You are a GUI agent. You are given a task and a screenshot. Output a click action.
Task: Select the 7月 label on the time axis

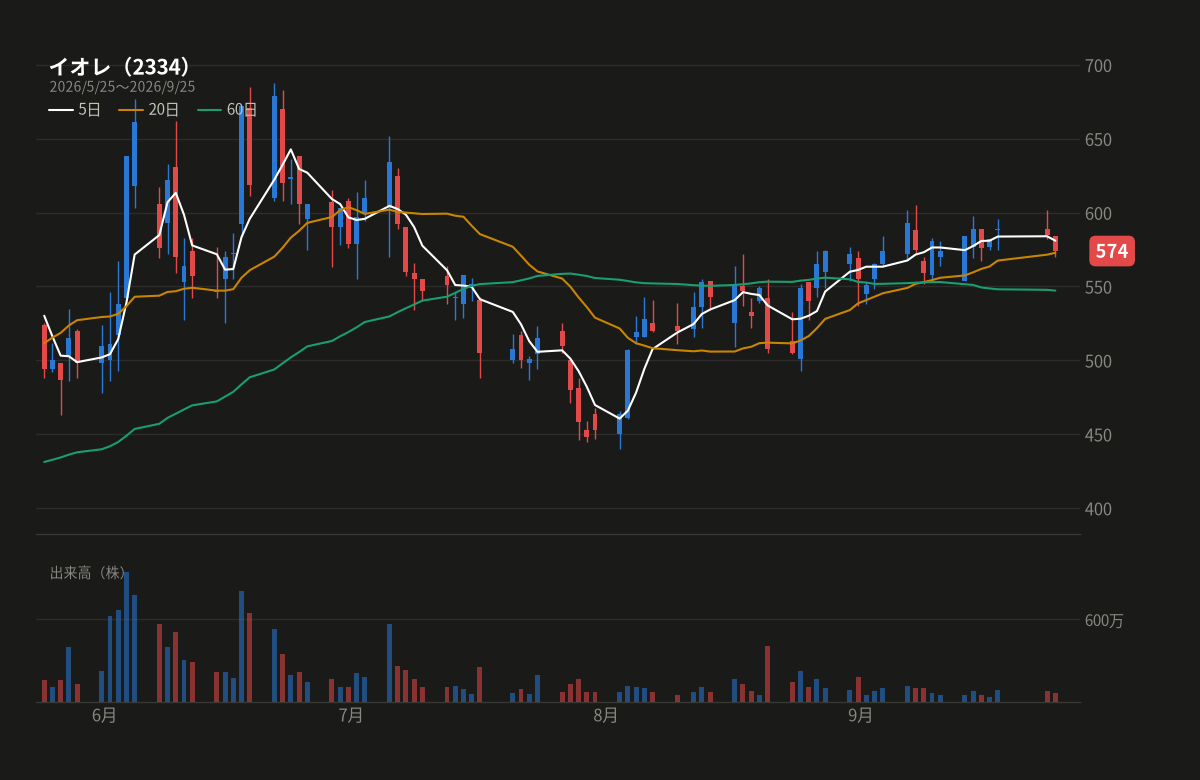point(351,716)
